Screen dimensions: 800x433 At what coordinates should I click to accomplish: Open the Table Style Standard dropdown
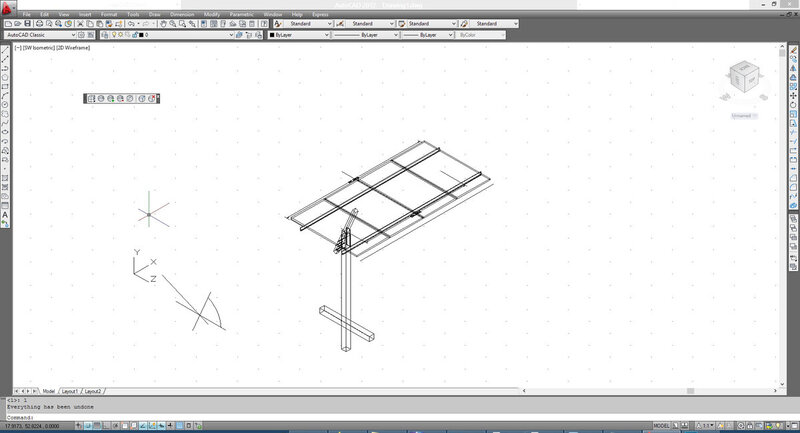click(432, 24)
